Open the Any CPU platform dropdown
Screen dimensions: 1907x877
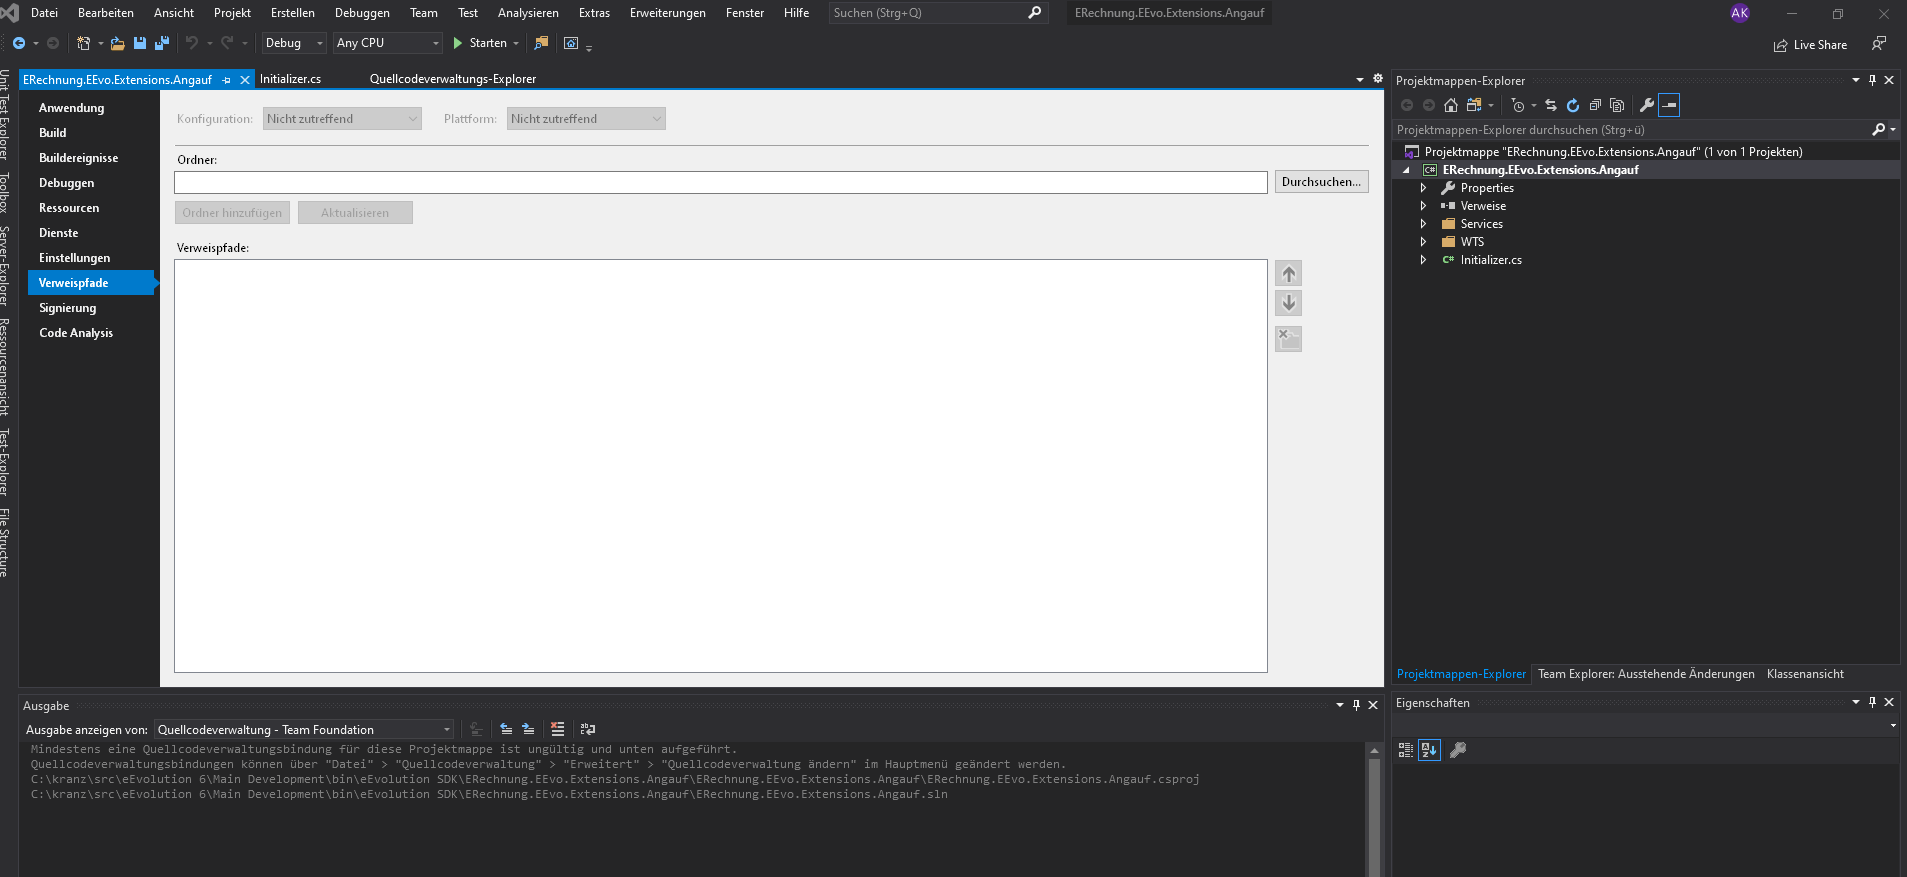(x=388, y=43)
